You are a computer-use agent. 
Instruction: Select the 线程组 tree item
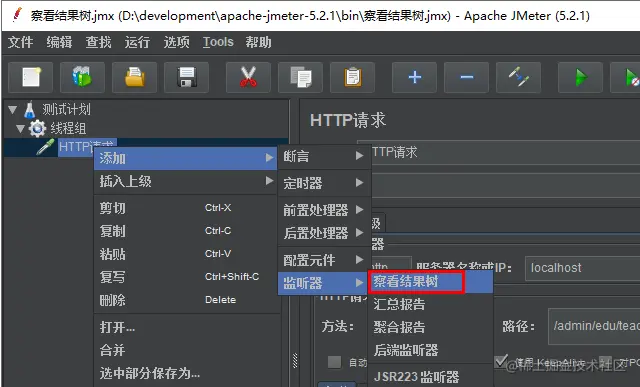[68, 129]
